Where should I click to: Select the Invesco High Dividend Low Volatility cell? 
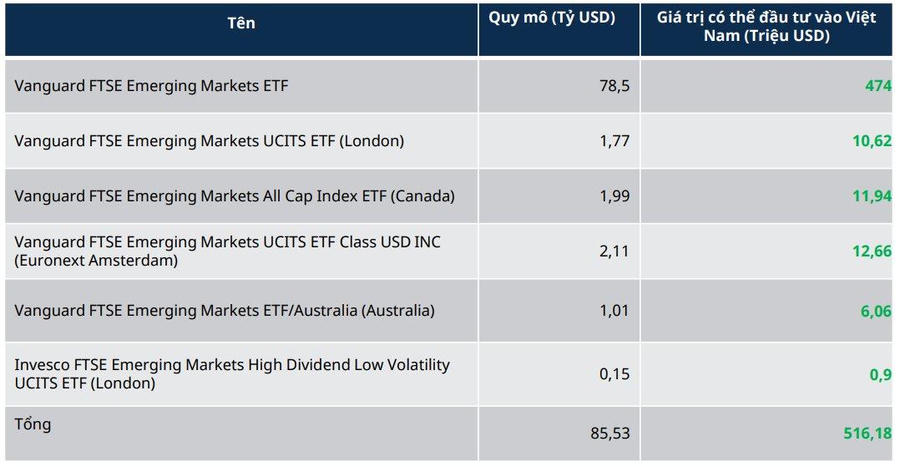[x=232, y=373]
